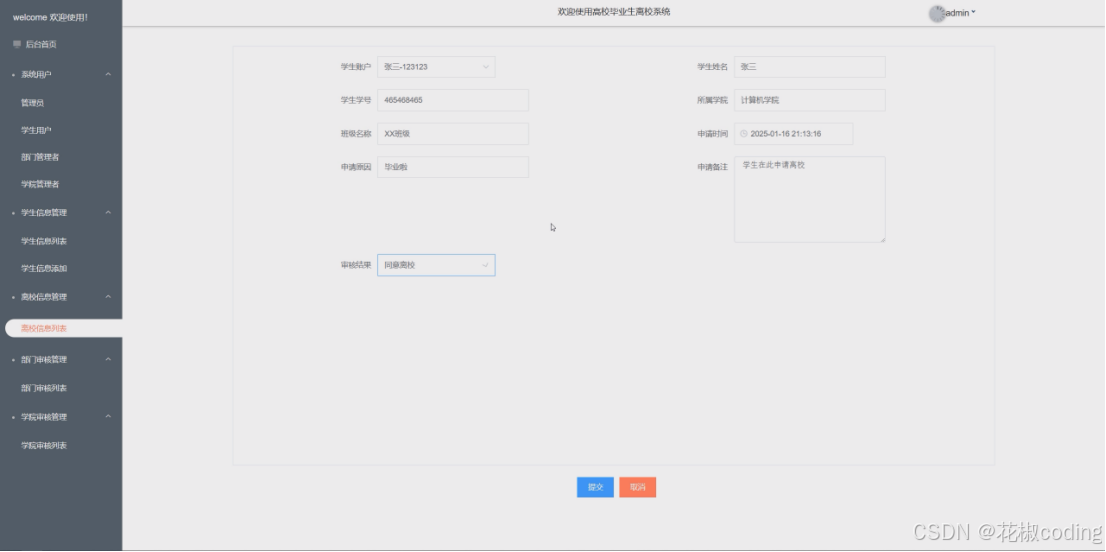Open the 审核结果 dropdown showing 同意离校

coord(436,265)
